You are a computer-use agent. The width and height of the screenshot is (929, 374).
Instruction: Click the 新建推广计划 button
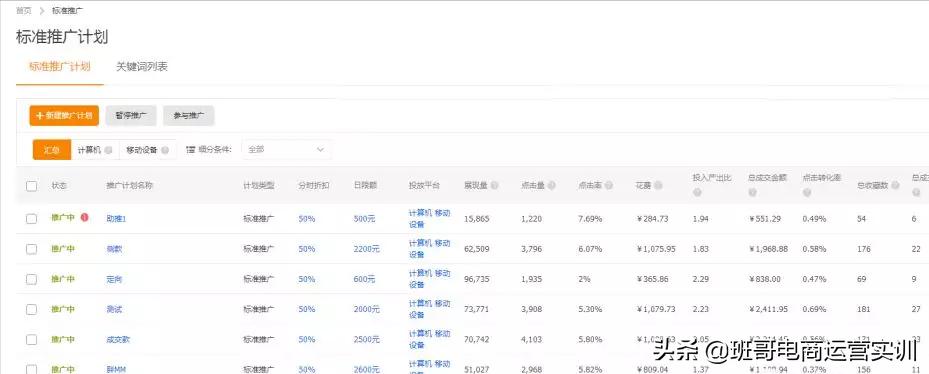[64, 116]
